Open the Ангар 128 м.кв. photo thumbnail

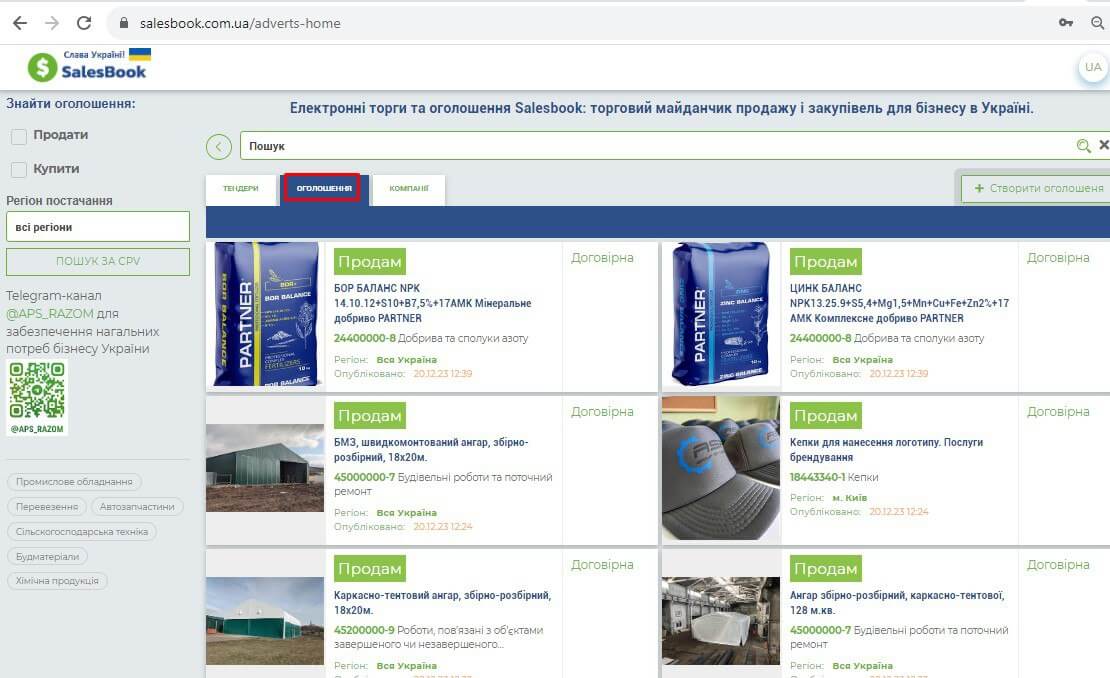[x=721, y=621]
